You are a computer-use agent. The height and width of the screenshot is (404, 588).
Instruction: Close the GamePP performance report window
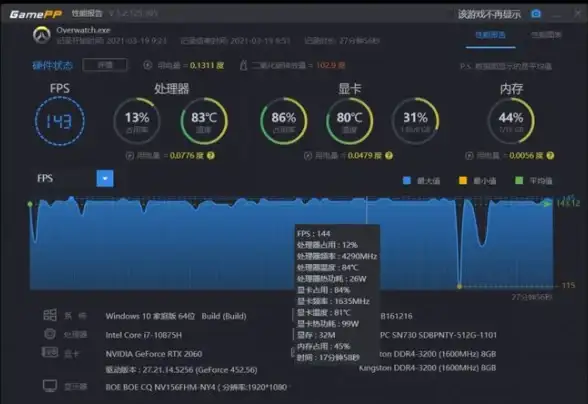[x=578, y=13]
